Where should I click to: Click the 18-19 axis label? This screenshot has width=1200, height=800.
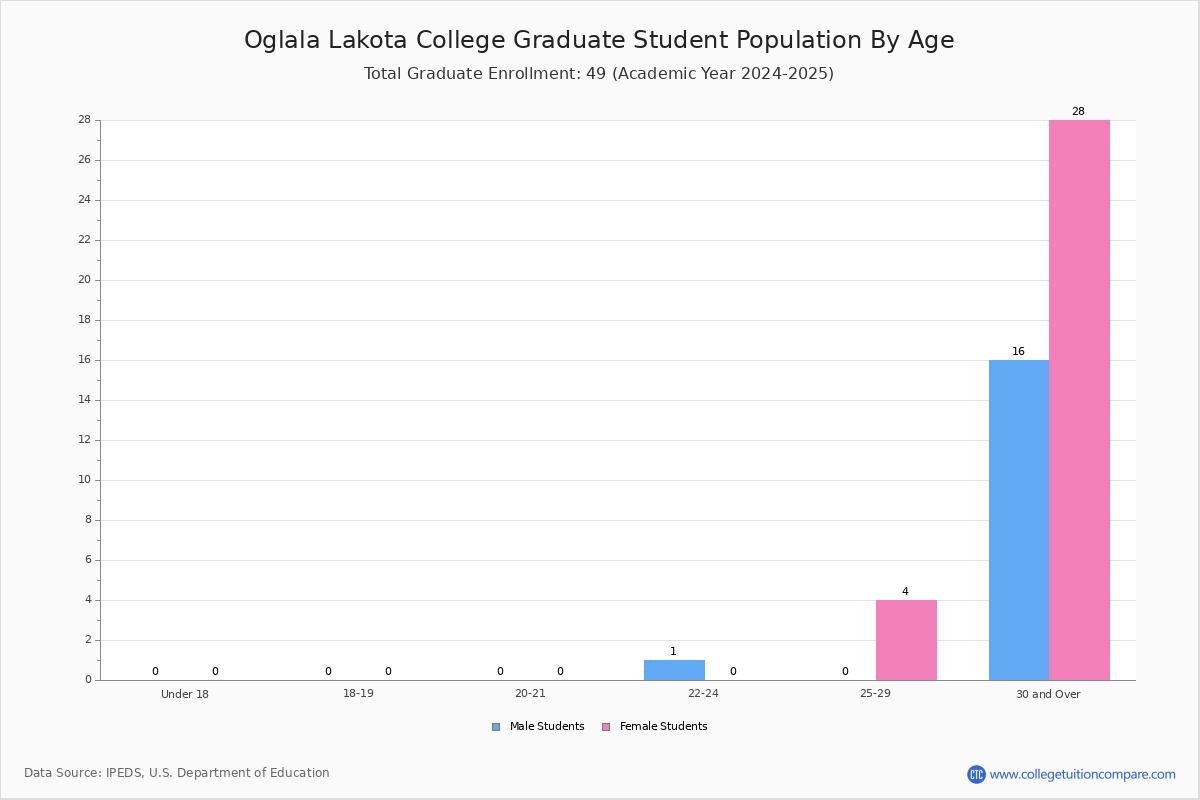[x=358, y=694]
